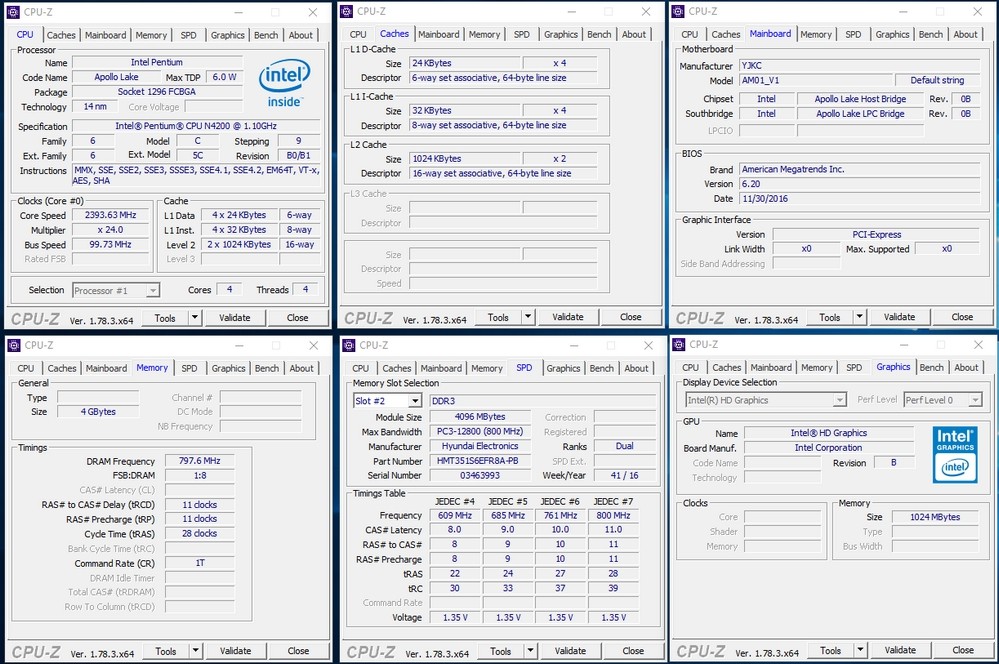Screen dimensions: 999x664
Task: Click the CPU-Z title bar icon of the Memory window
Action: pos(13,345)
